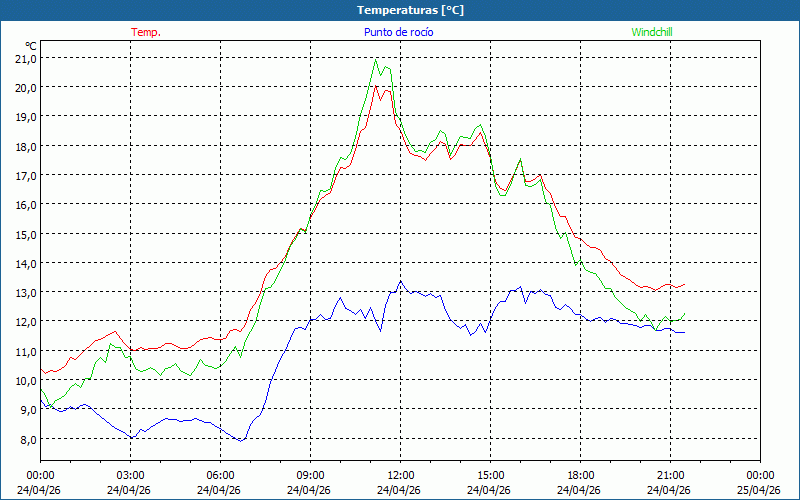Click the 21,0 y-axis value

click(25, 58)
